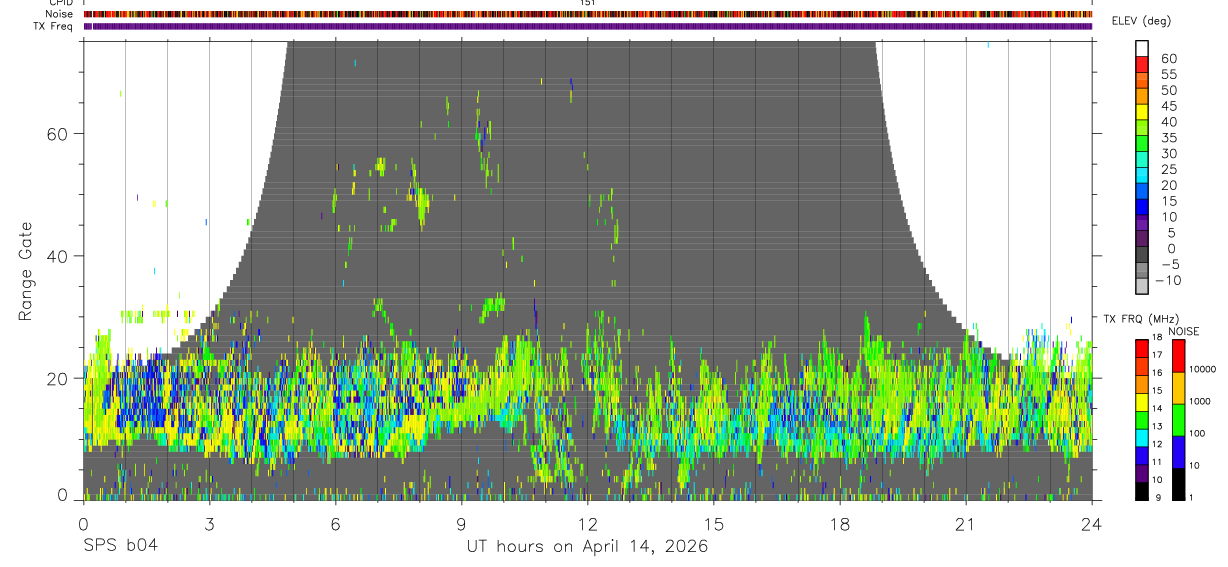
Task: Click ELEV scale label '25'
Action: coord(1169,170)
